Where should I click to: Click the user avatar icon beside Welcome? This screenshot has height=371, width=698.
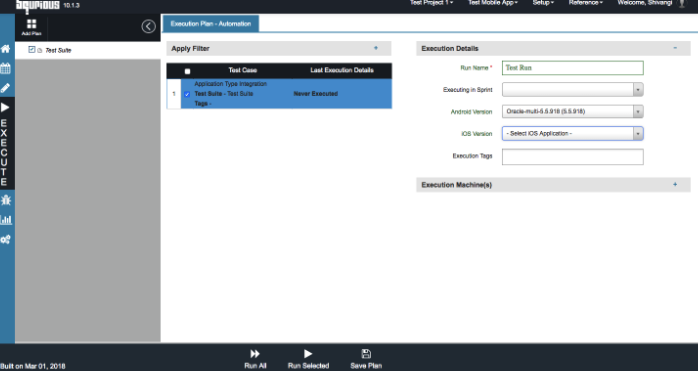[682, 4]
